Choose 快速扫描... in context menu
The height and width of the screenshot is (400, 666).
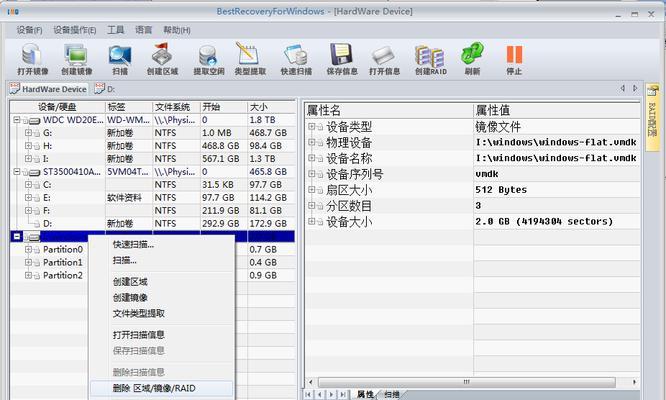[x=133, y=245]
